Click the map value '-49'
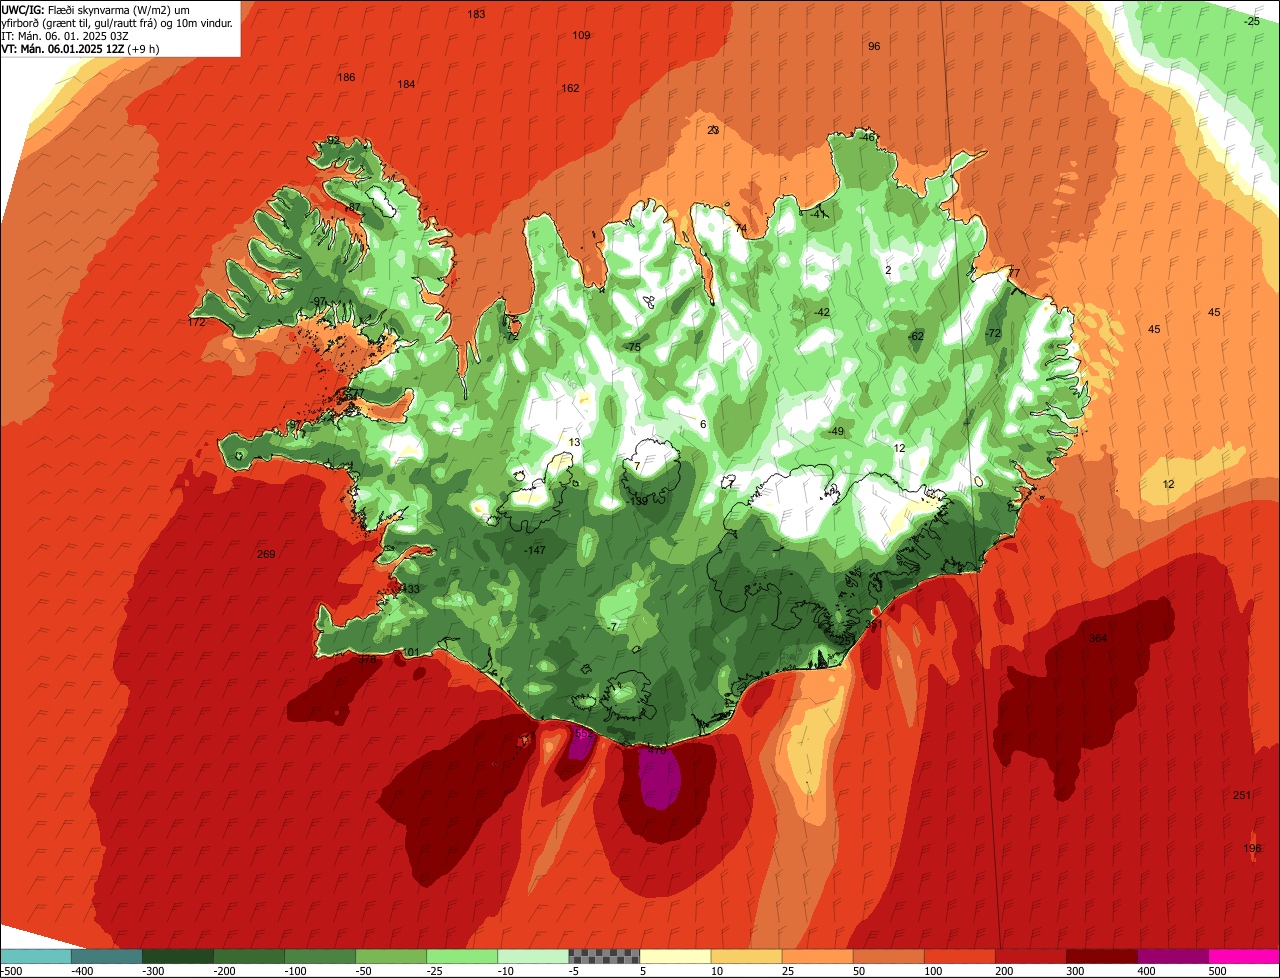Viewport: 1280px width, 978px height. click(836, 431)
